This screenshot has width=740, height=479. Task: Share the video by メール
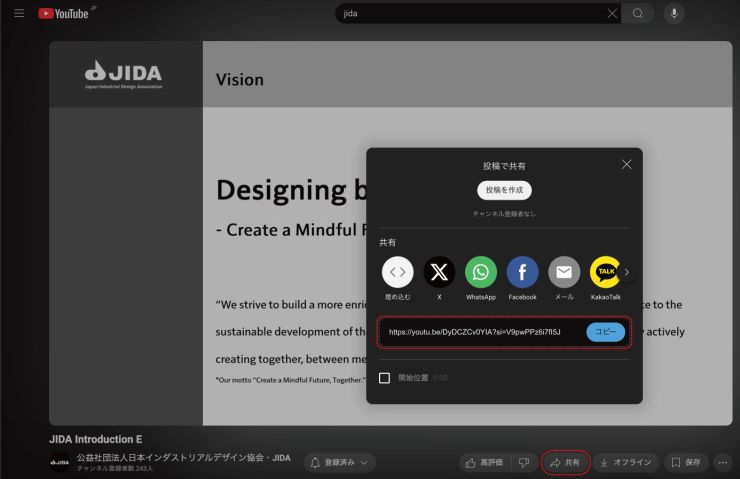coord(564,272)
